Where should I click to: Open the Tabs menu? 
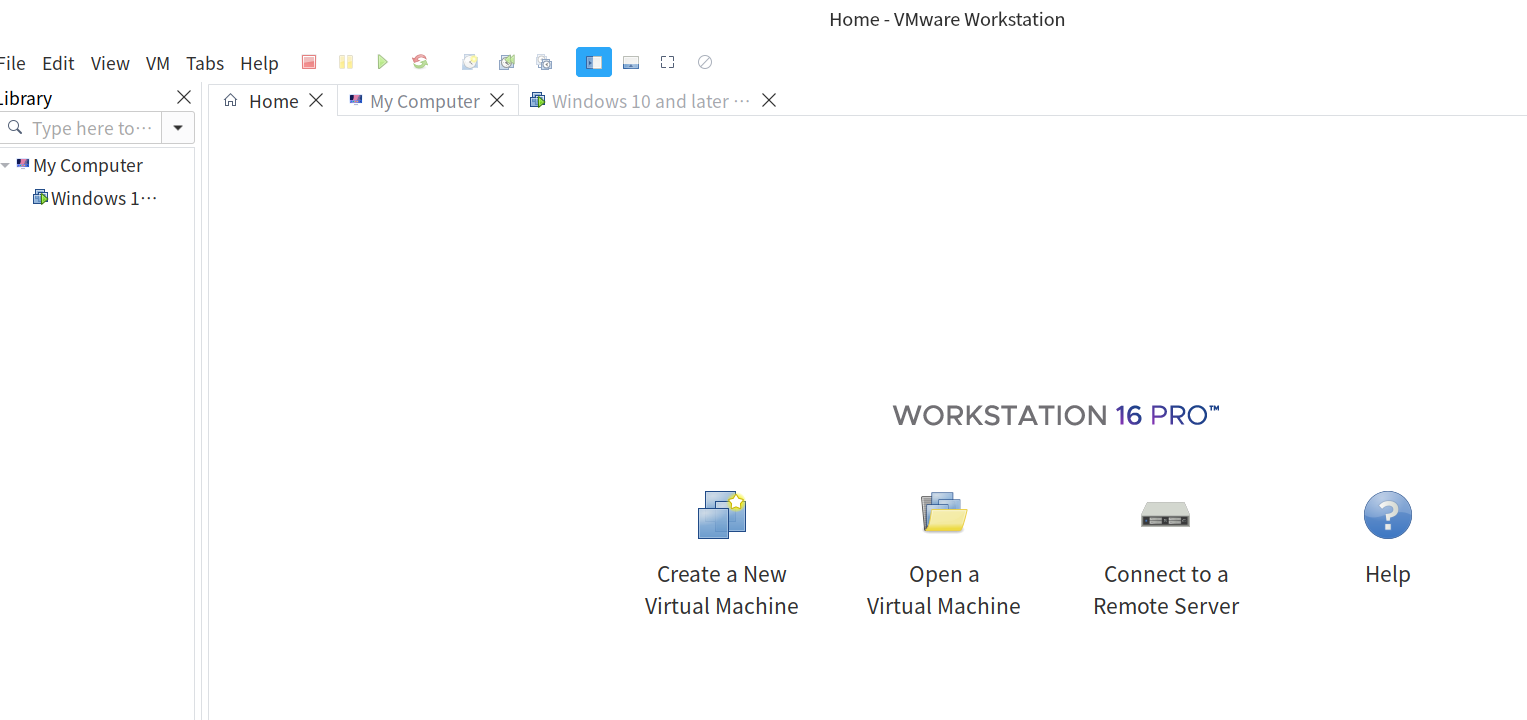[x=205, y=63]
